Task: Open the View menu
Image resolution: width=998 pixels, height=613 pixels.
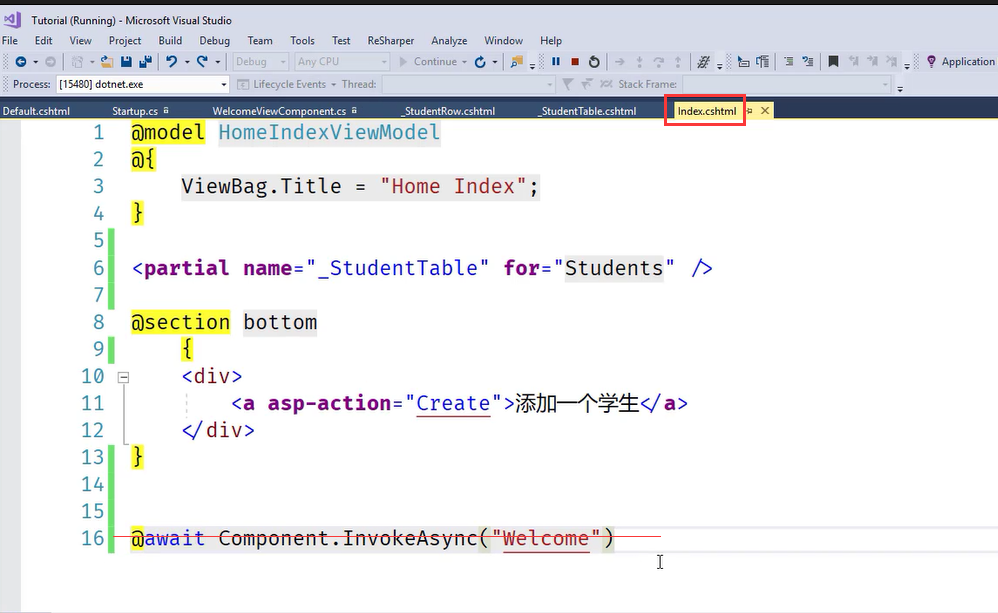Action: [80, 41]
